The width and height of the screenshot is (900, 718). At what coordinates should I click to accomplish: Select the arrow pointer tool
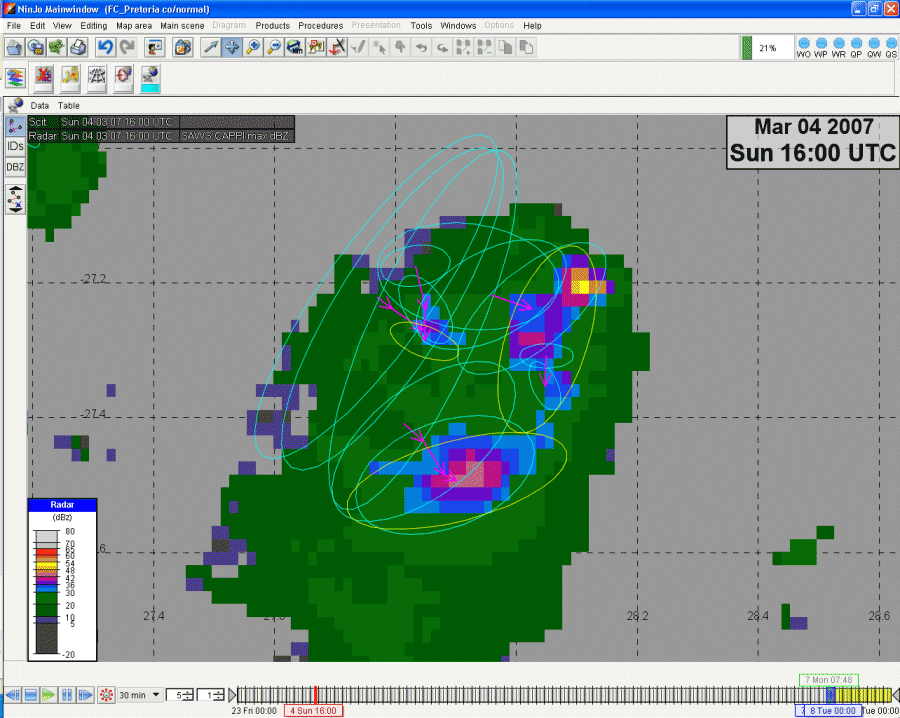pyautogui.click(x=211, y=48)
